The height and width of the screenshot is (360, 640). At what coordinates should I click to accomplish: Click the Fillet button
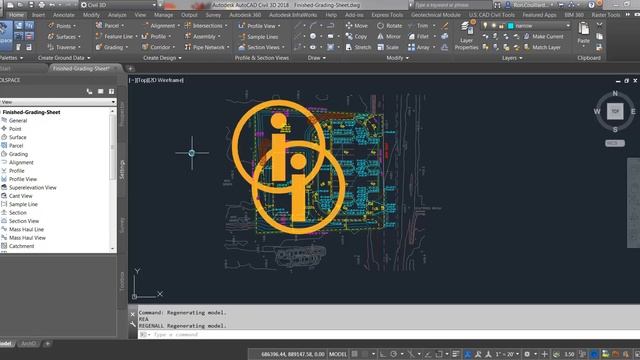(419, 36)
